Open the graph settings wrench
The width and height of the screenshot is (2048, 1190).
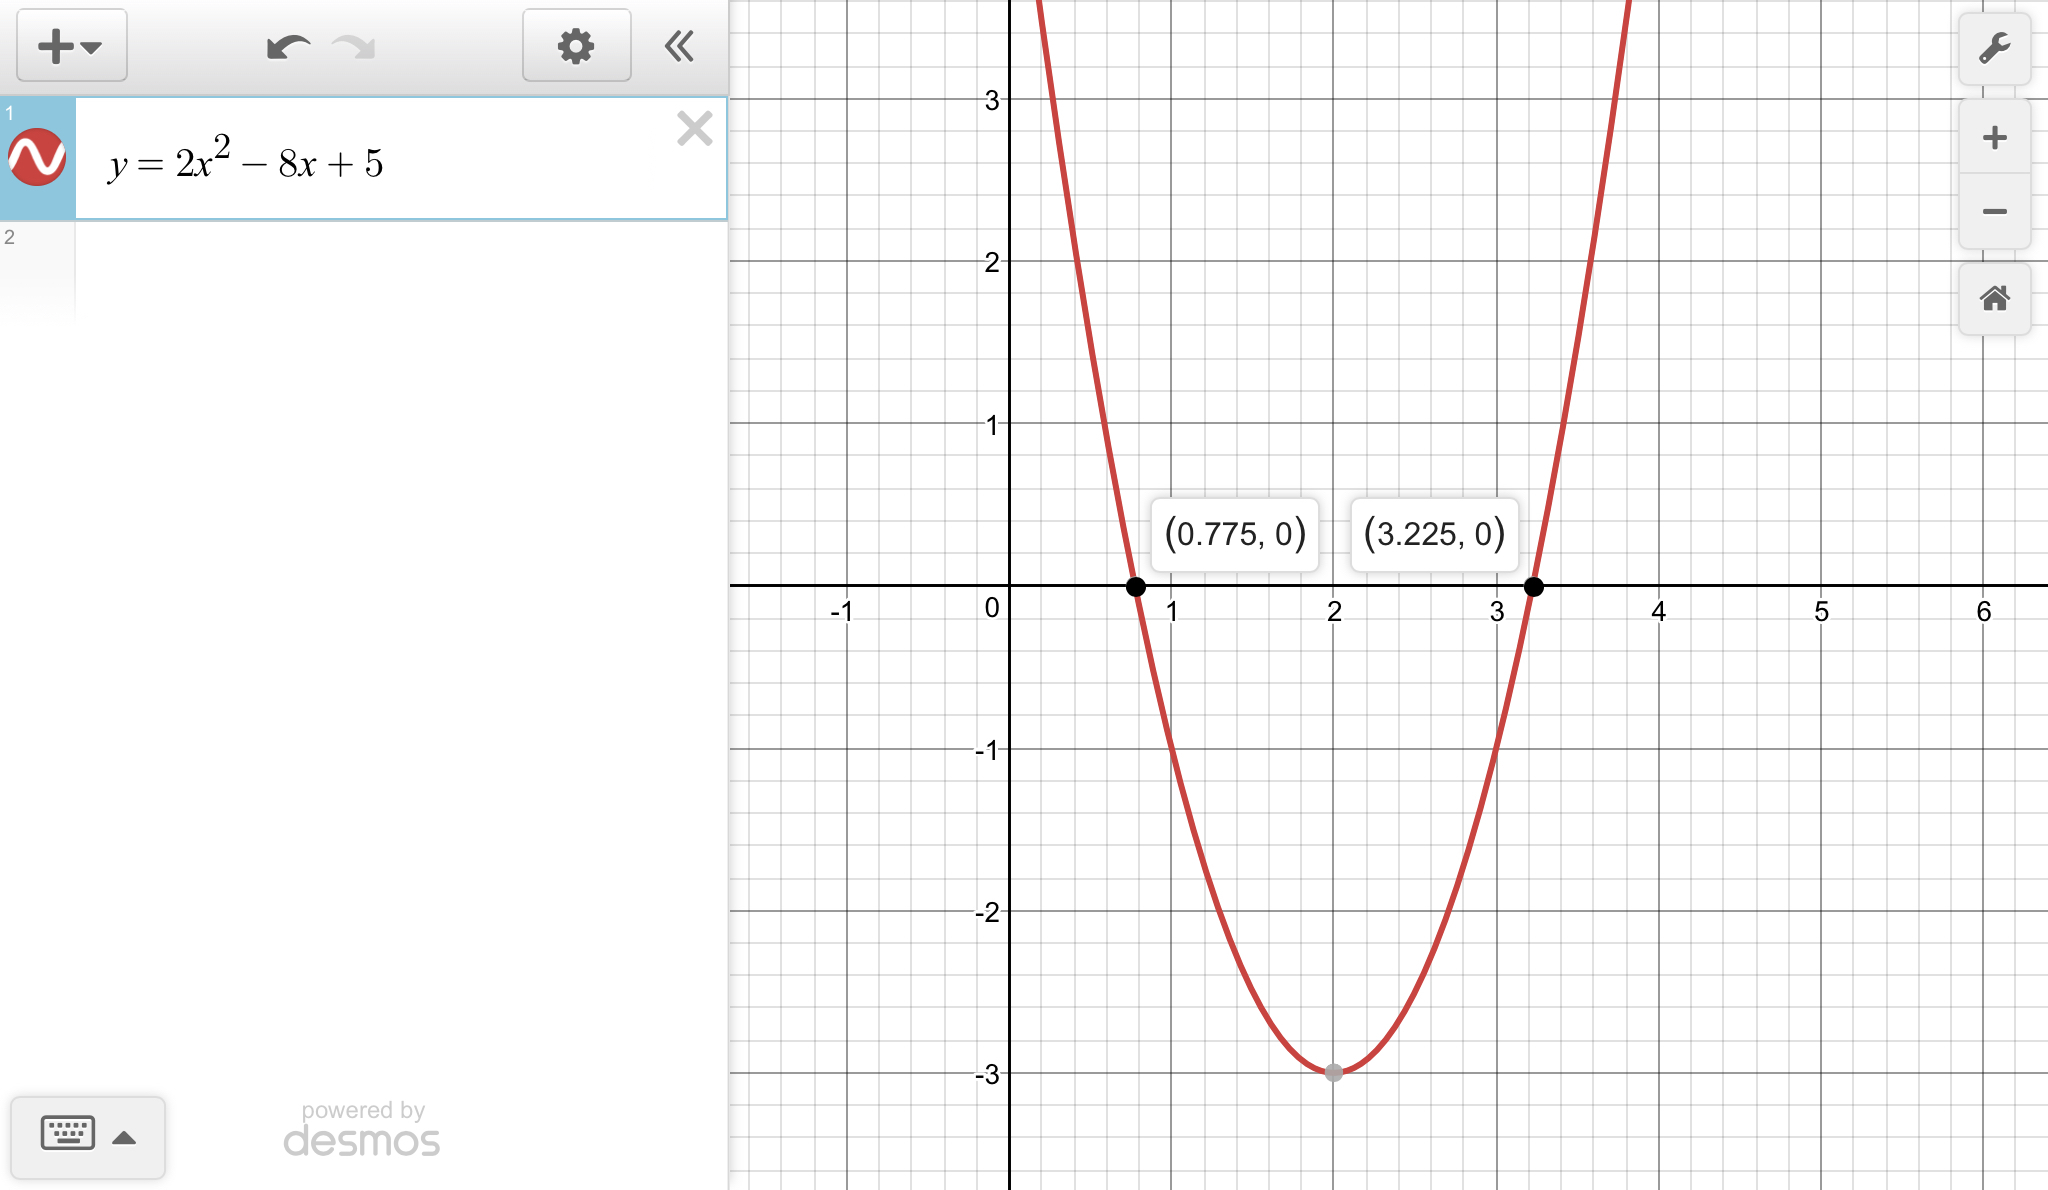(1994, 48)
